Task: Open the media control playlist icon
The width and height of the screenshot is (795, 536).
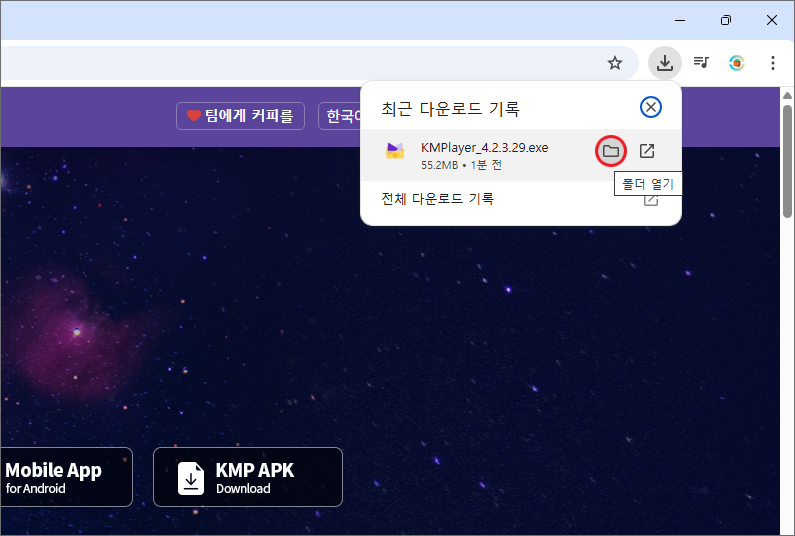Action: coord(701,63)
